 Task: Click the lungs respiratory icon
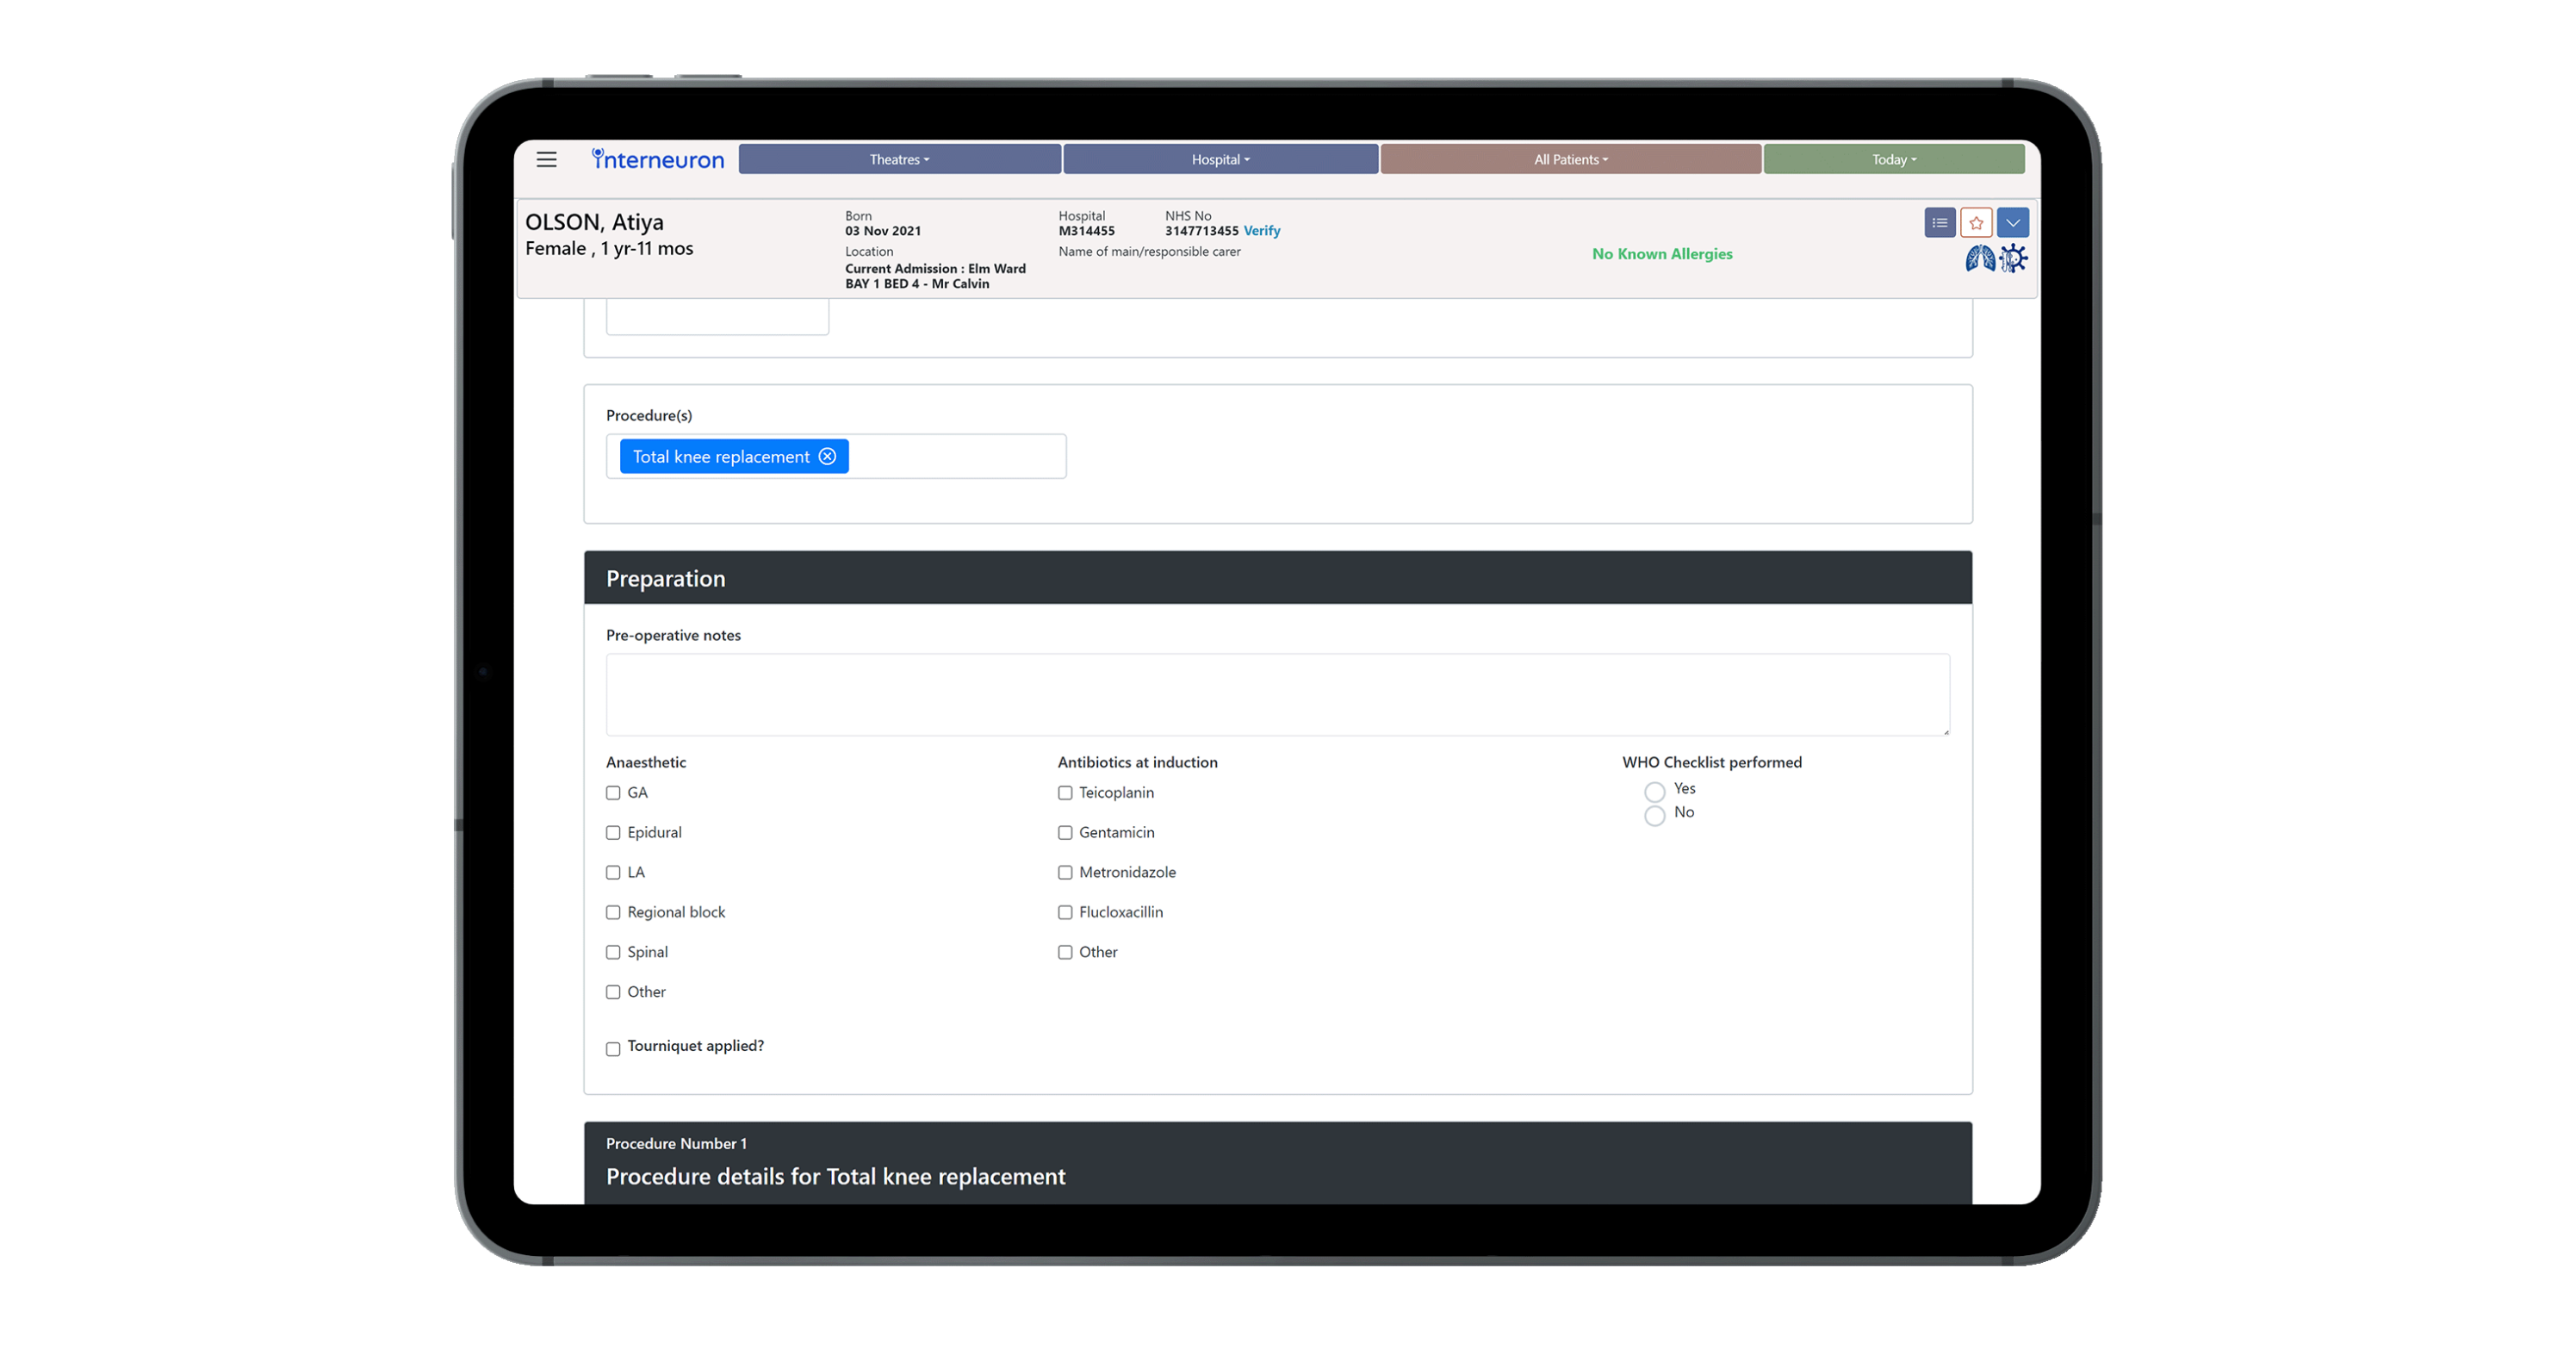click(1979, 259)
